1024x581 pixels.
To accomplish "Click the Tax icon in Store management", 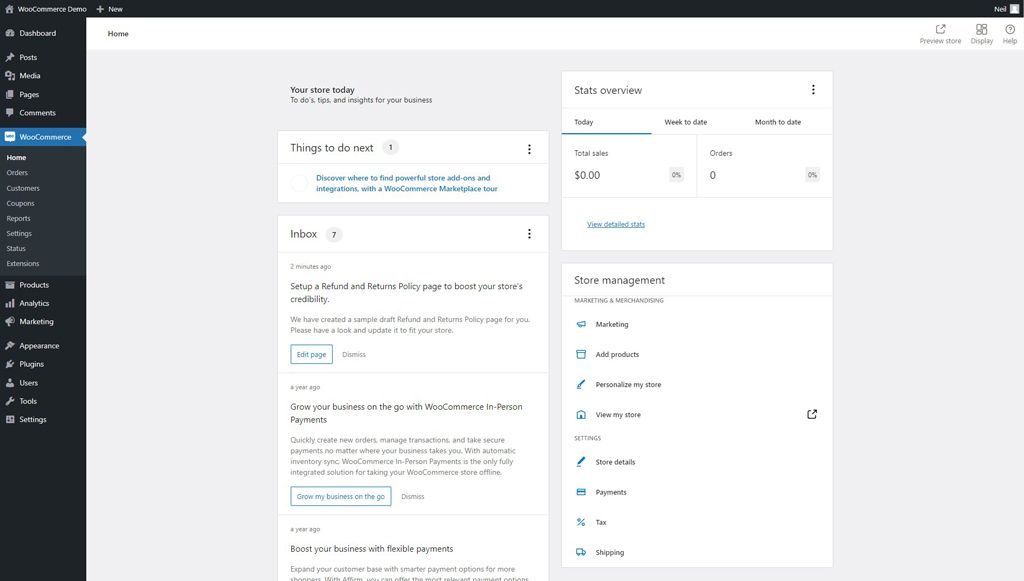I will point(581,522).
